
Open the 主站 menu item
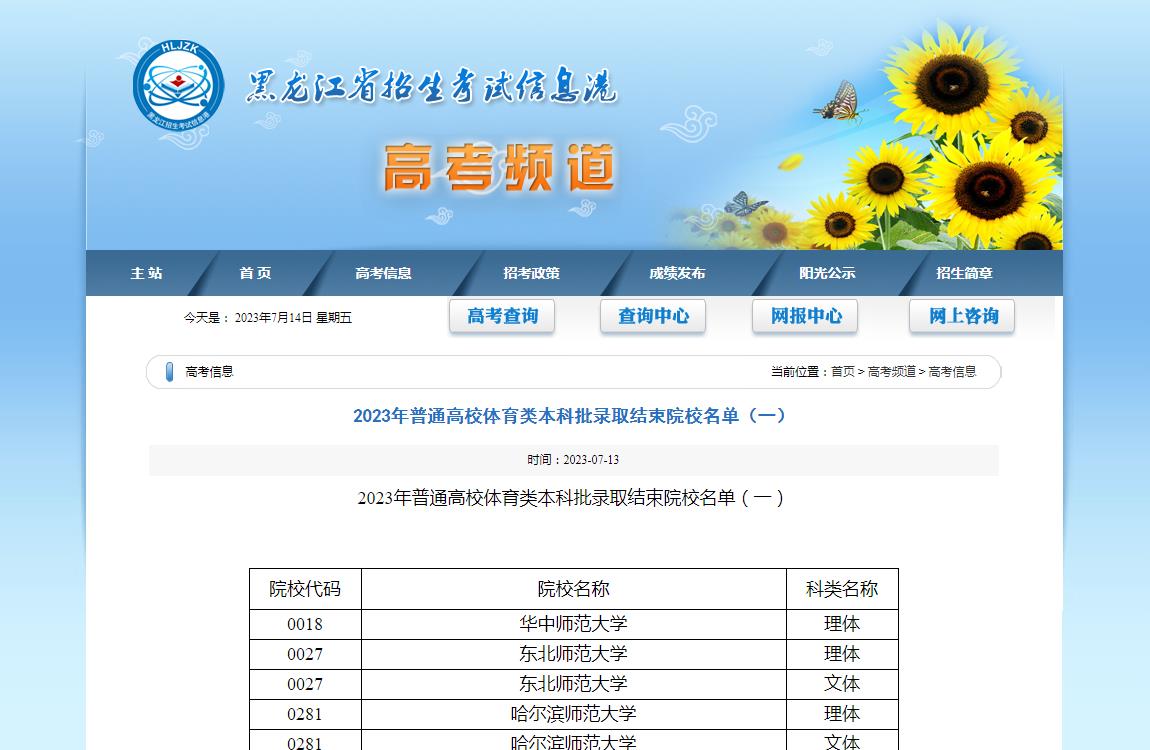[147, 273]
